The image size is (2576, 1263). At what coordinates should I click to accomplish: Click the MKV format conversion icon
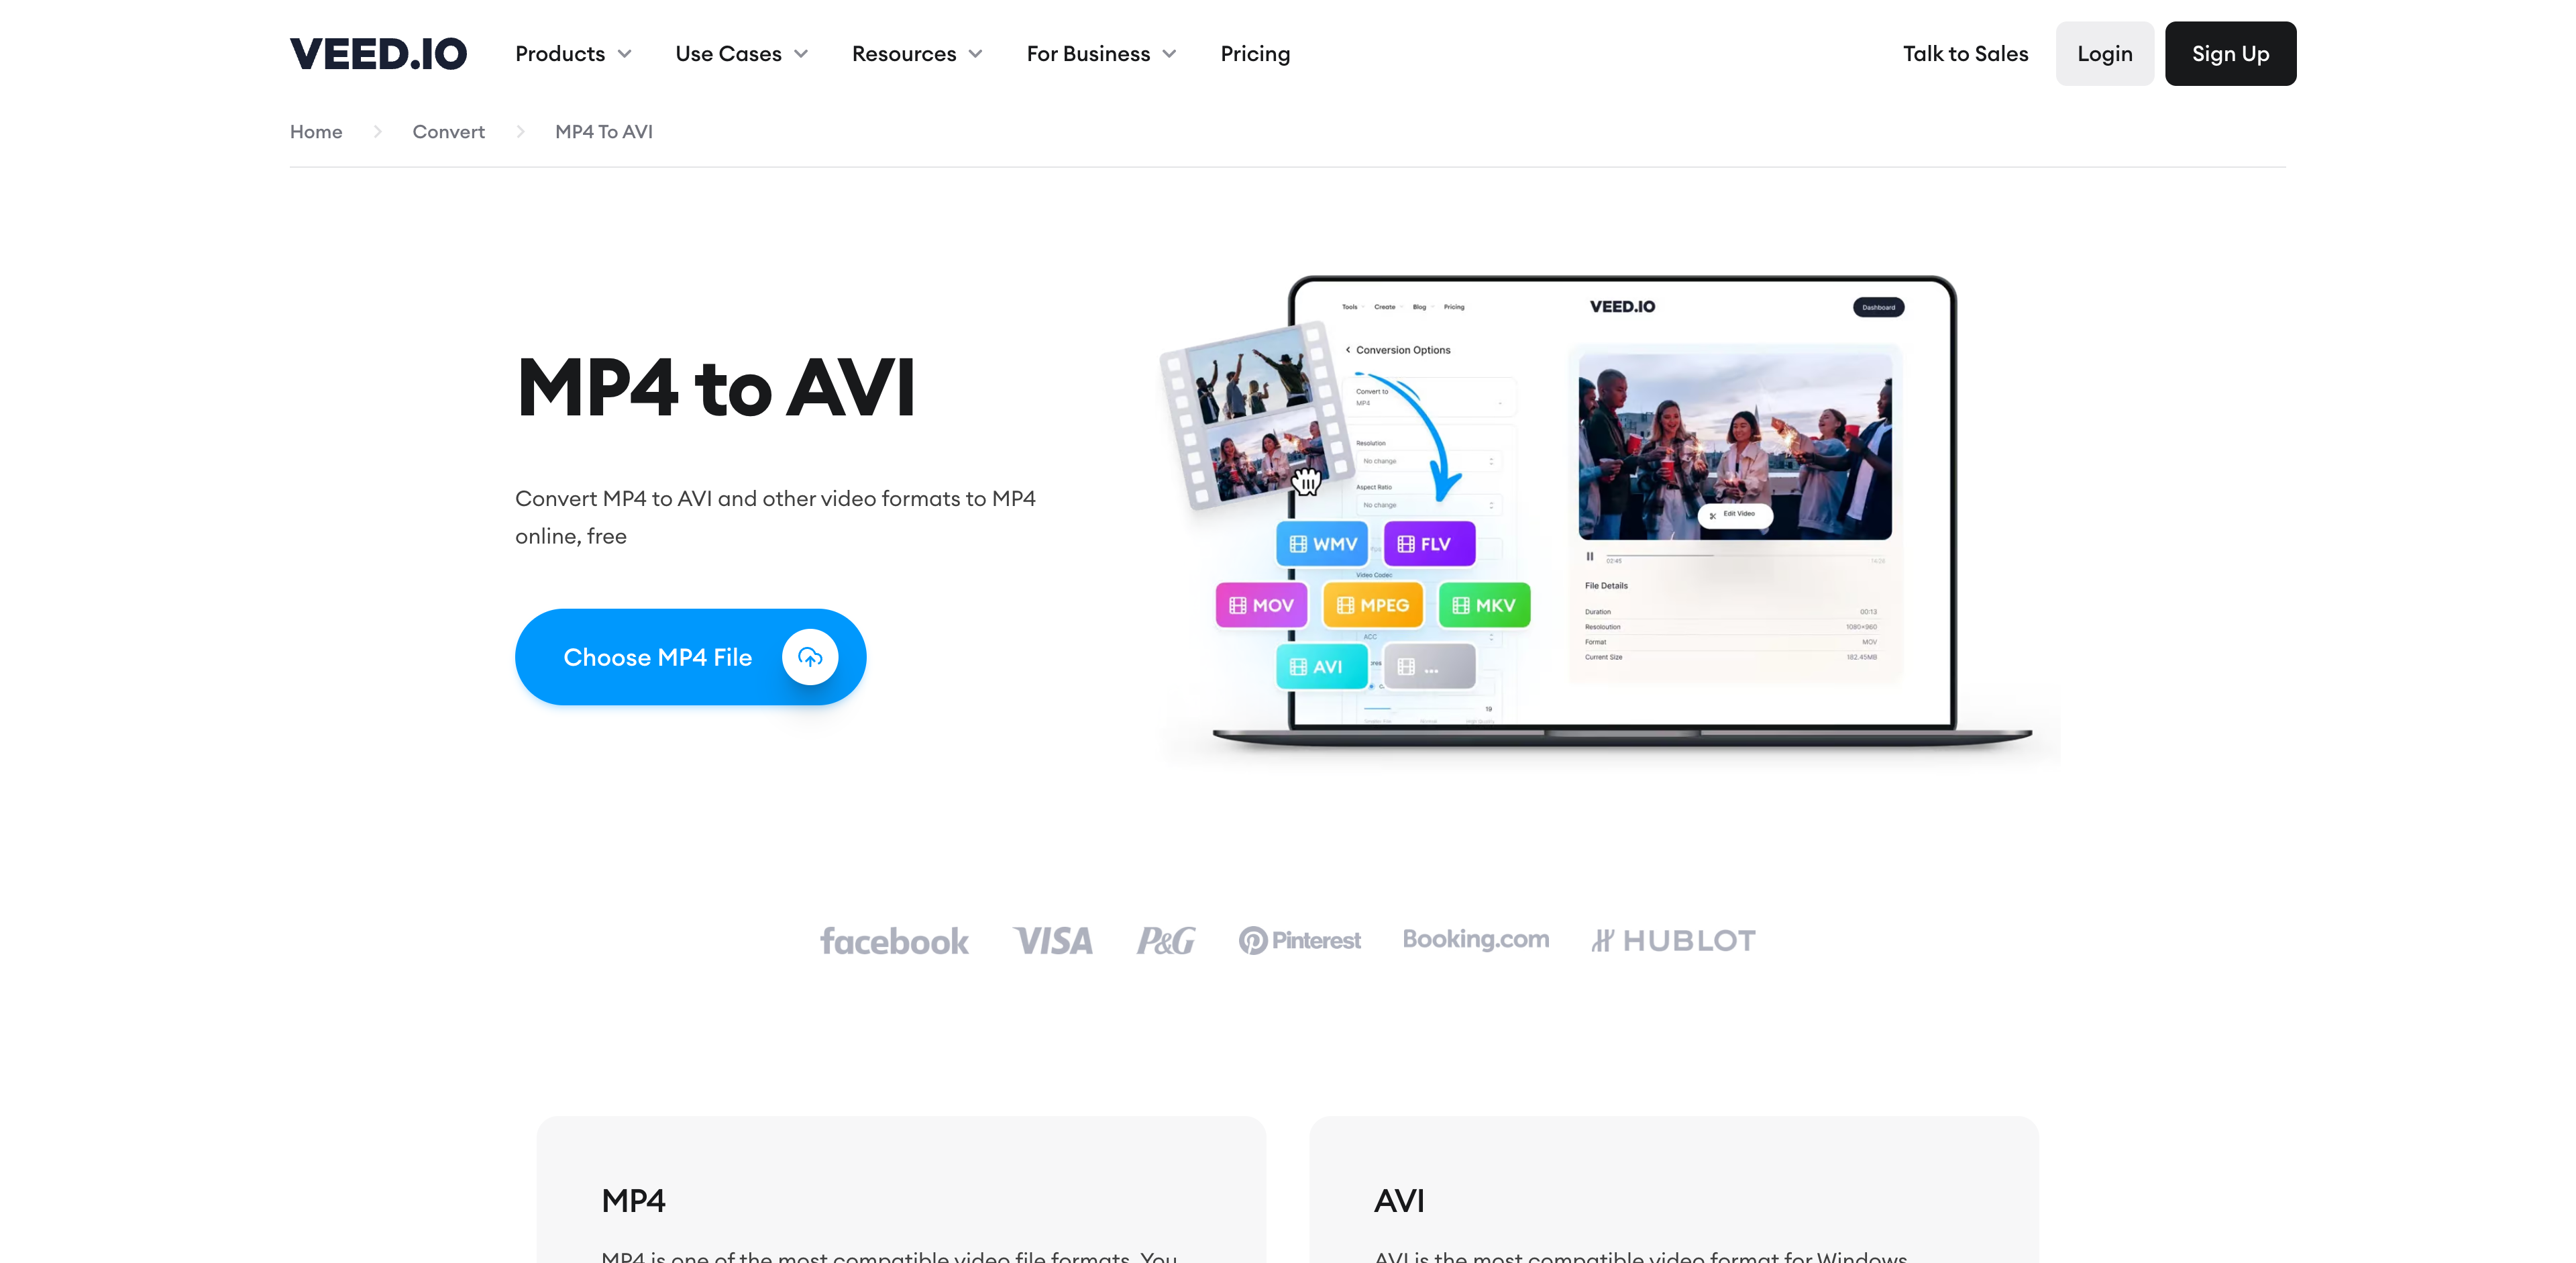[1481, 605]
